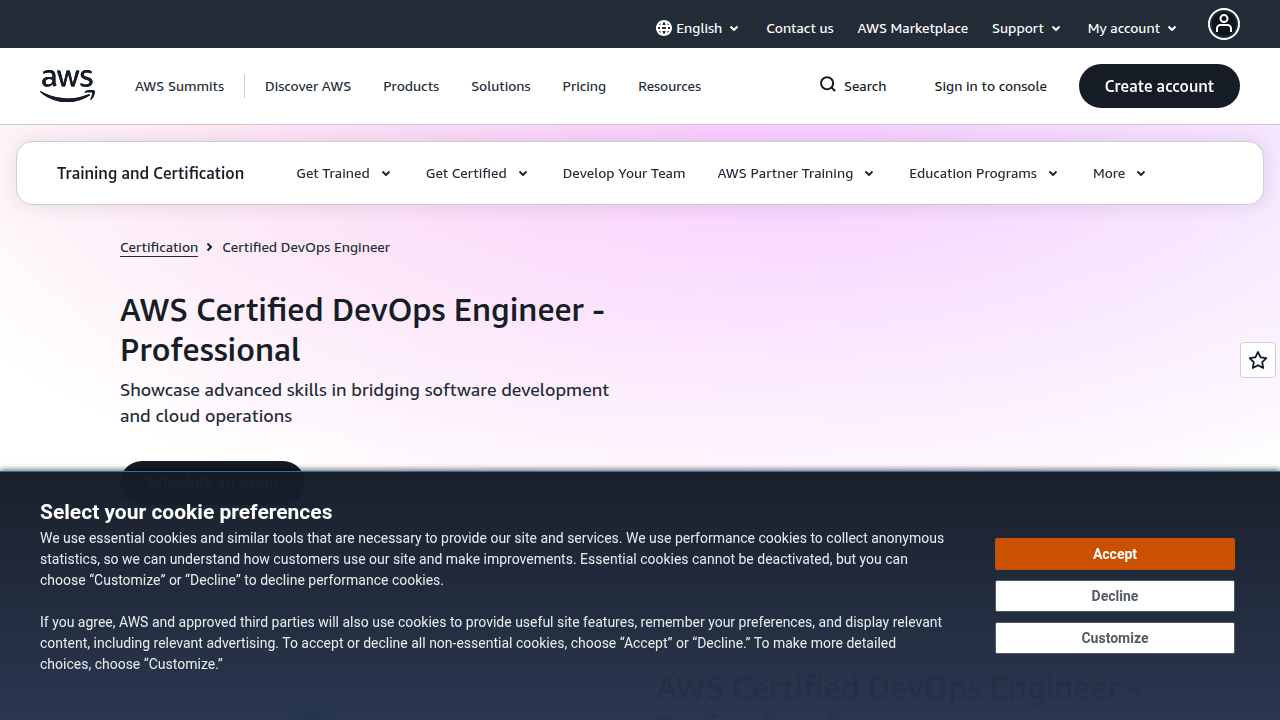Expand the Support dropdown
Viewport: 1280px width, 720px height.
[1027, 28]
